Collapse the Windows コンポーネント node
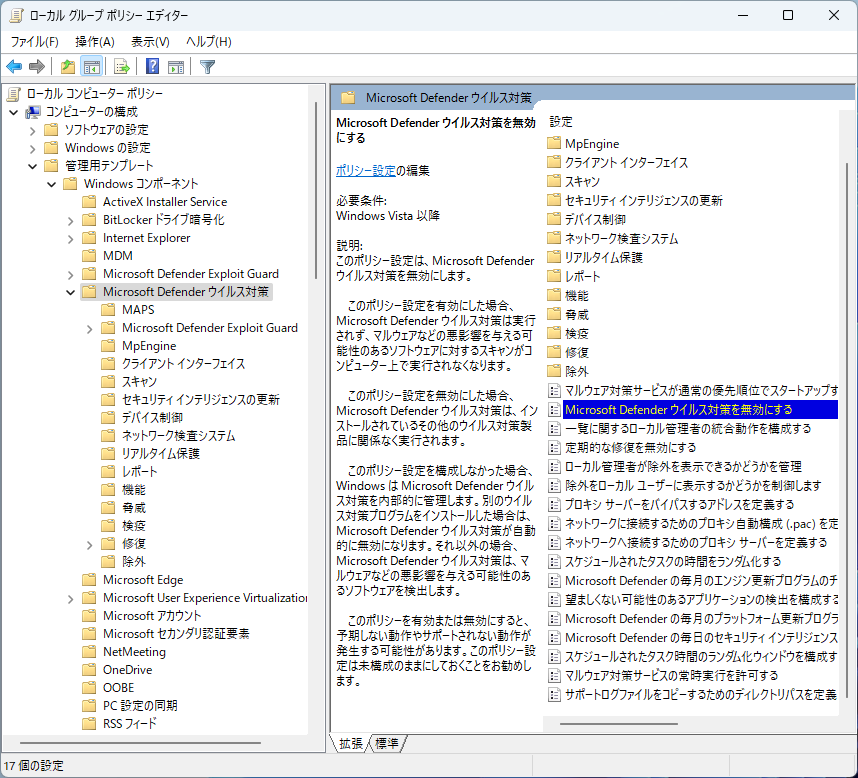The image size is (858, 778). [51, 184]
